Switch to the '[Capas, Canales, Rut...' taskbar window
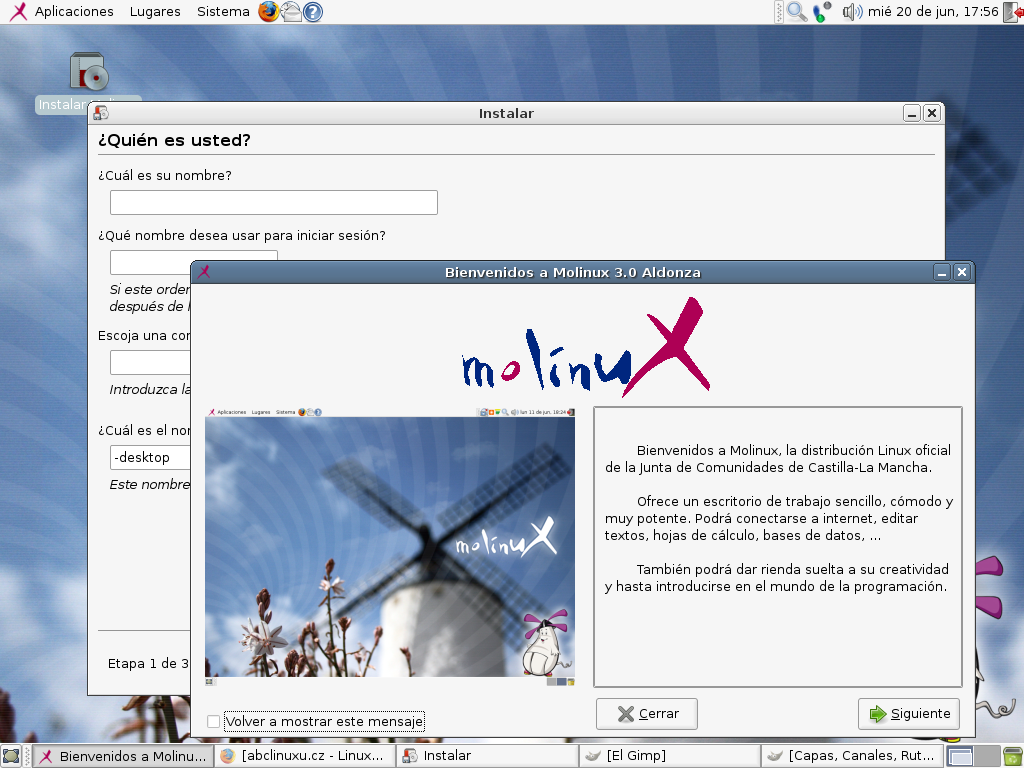1024x768 pixels. pyautogui.click(x=853, y=756)
